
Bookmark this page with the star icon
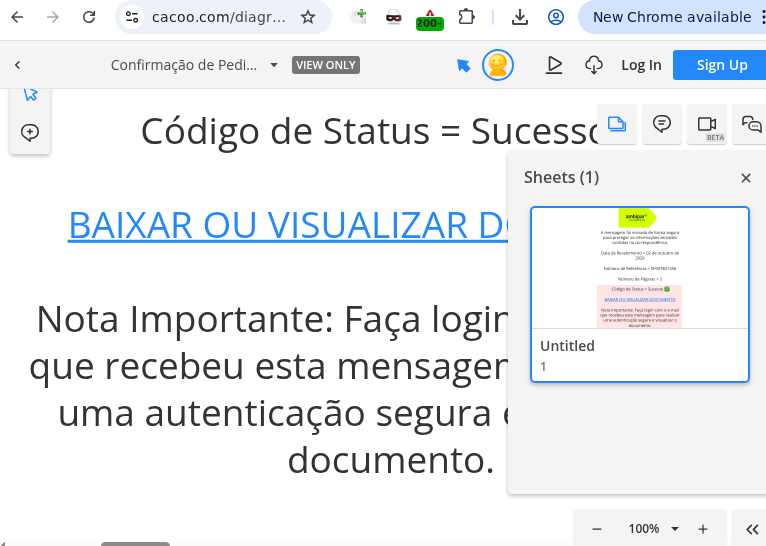[x=308, y=18]
